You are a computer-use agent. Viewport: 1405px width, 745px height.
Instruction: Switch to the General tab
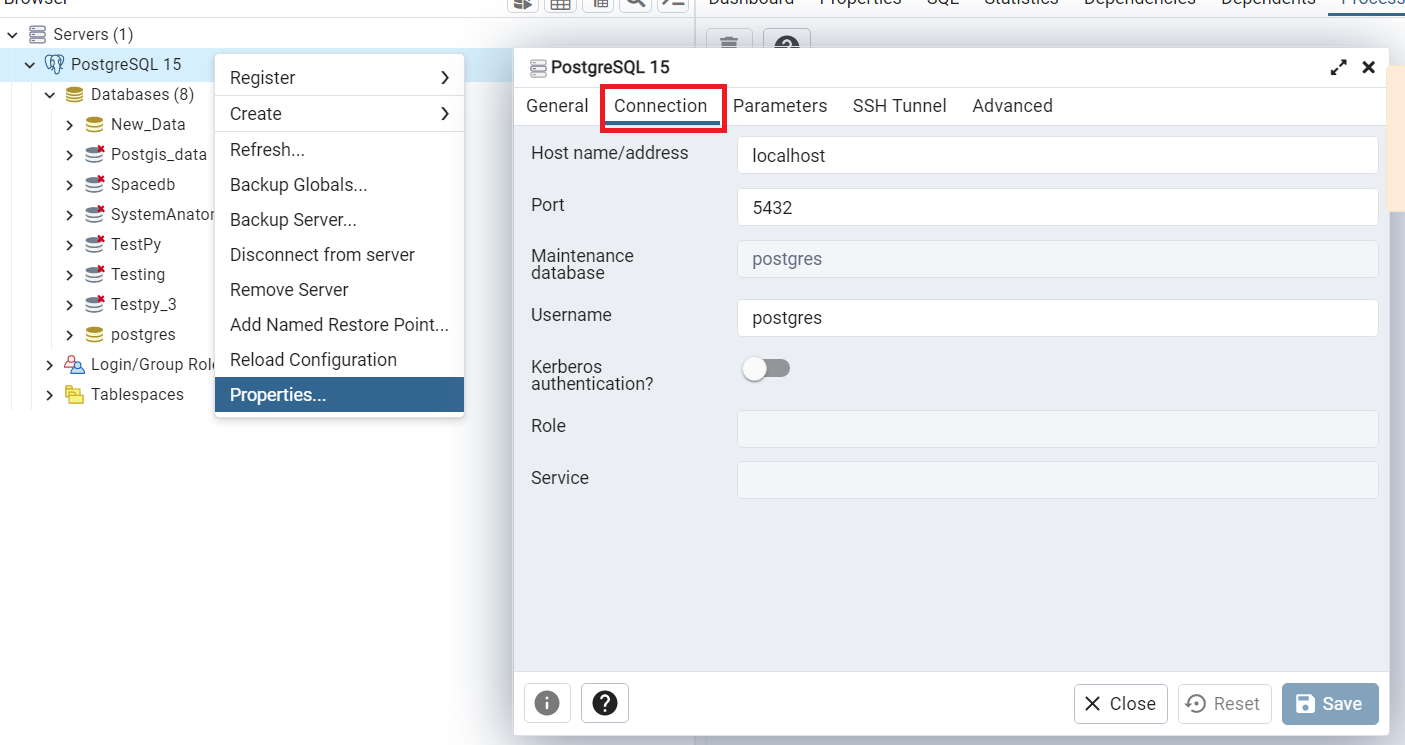557,106
